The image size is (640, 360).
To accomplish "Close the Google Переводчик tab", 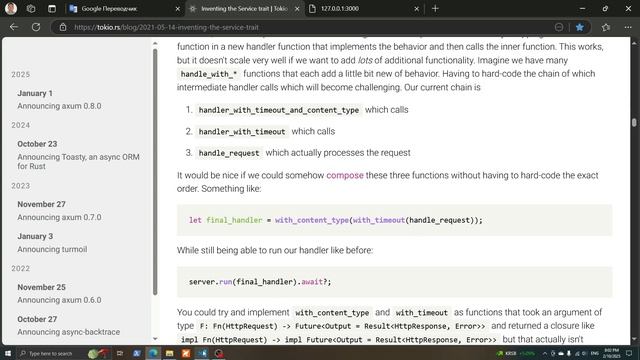I will 178,9.
